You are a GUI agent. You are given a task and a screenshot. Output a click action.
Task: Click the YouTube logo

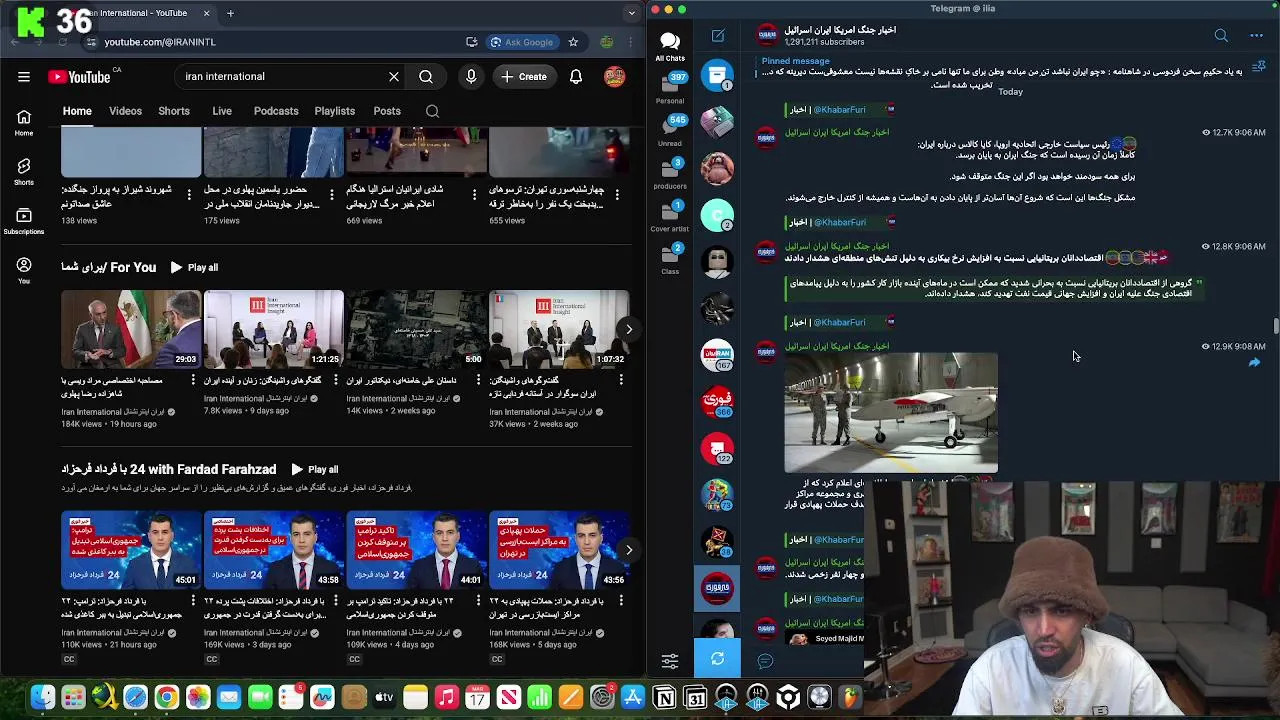79,77
